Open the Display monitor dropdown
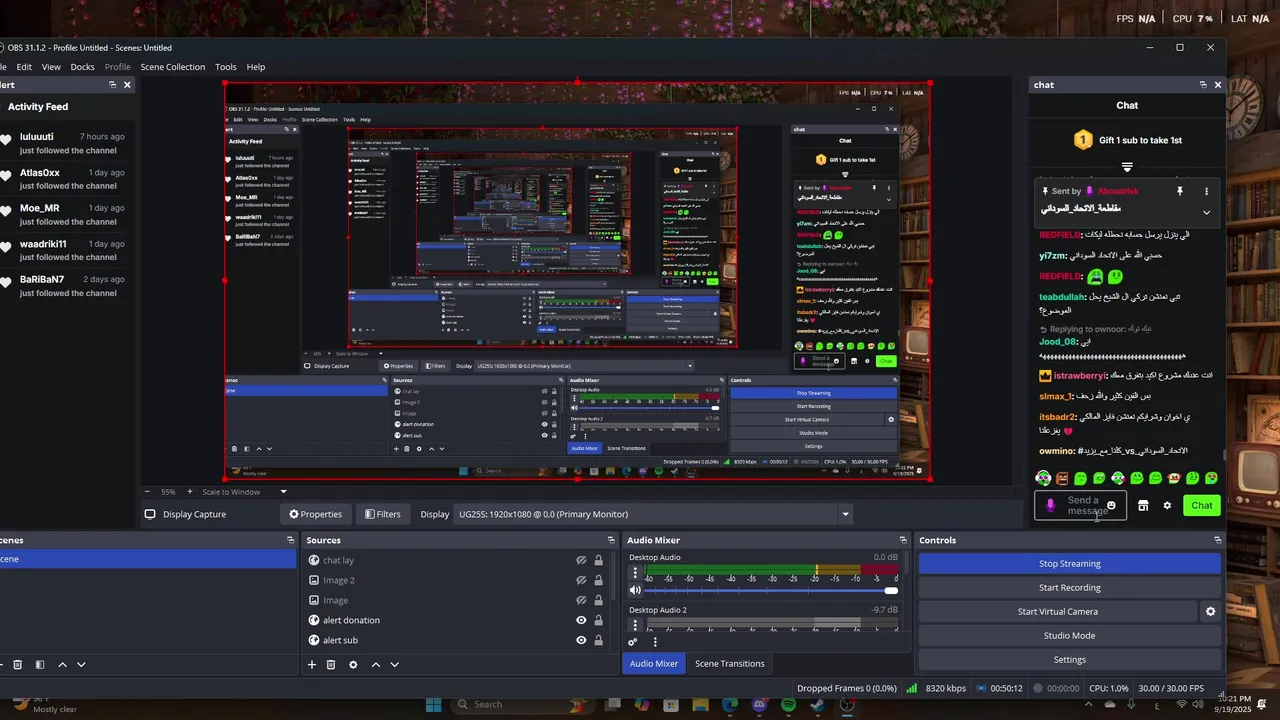This screenshot has height=720, width=1280. [x=654, y=514]
